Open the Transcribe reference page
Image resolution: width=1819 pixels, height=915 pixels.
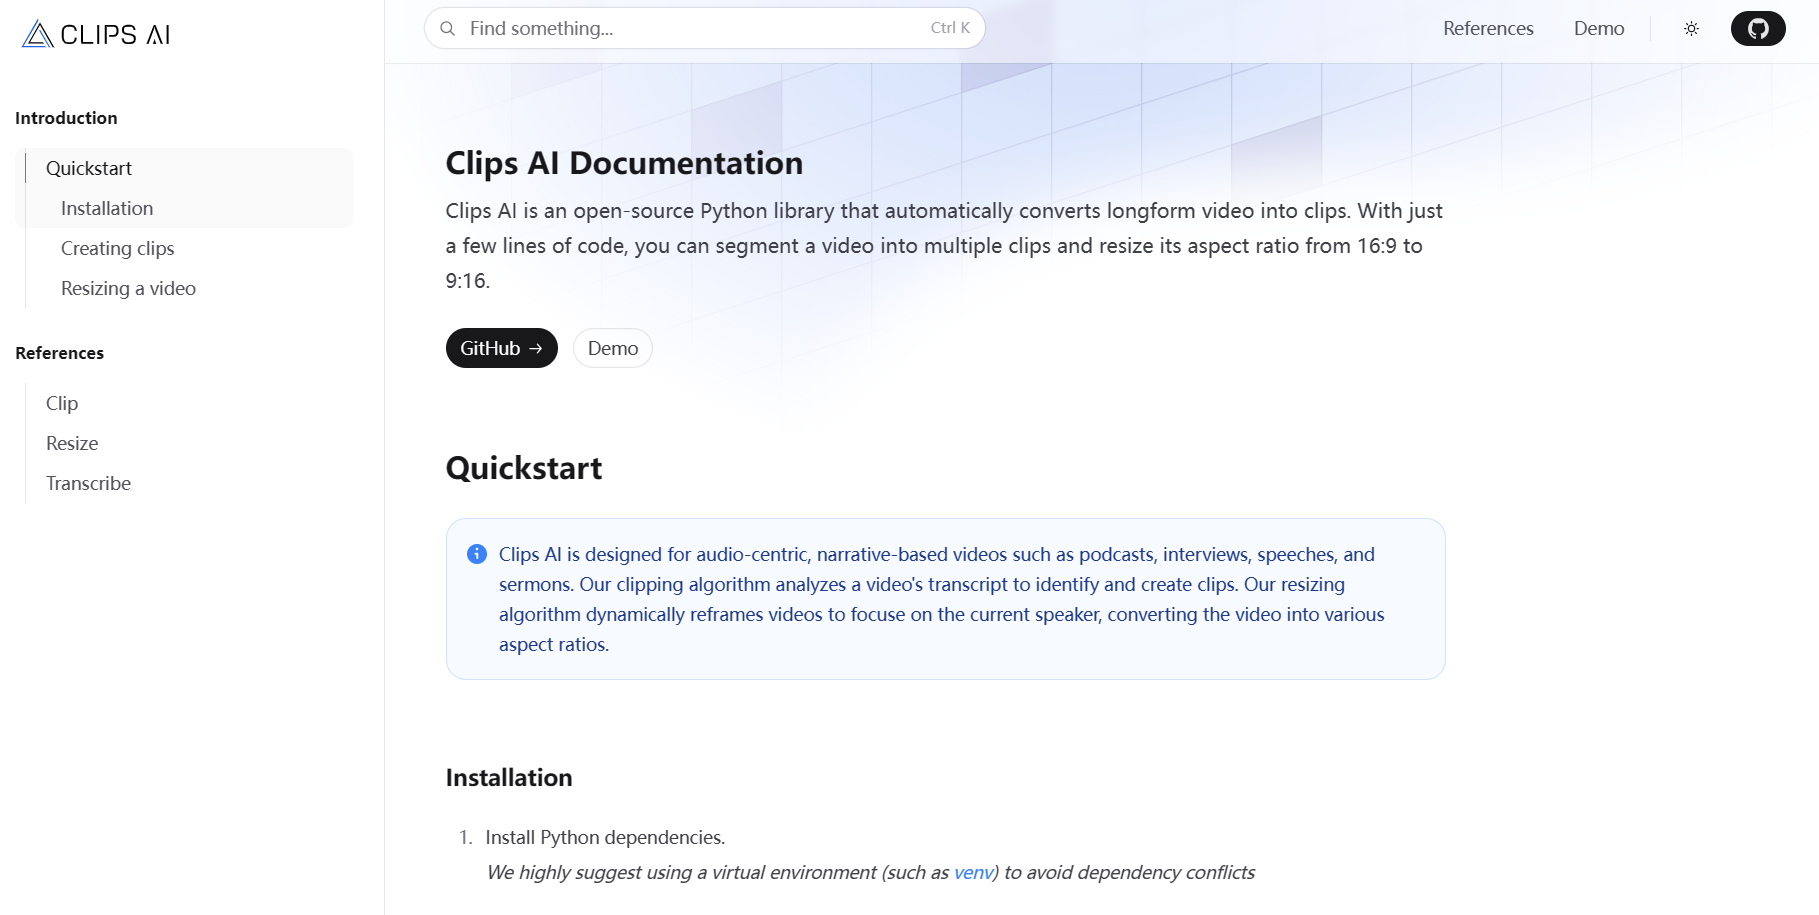point(88,483)
